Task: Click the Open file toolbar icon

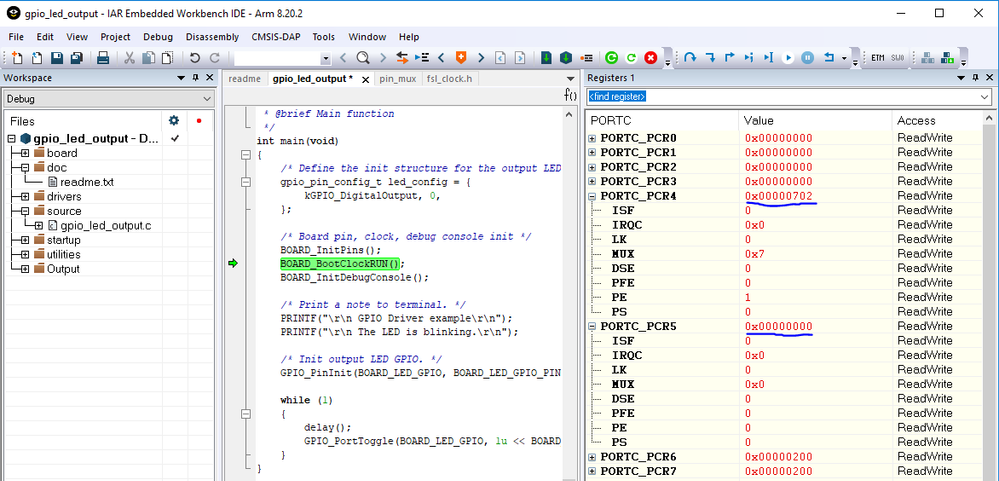Action: pos(37,58)
